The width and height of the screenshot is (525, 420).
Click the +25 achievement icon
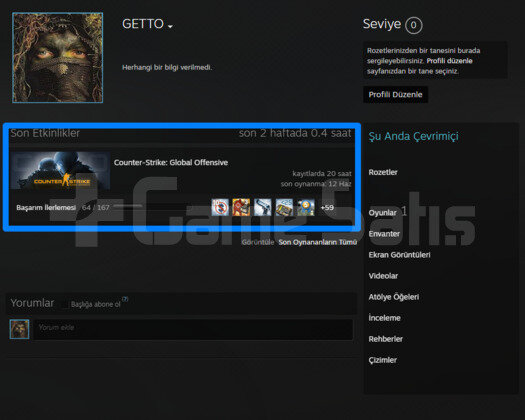coord(284,207)
